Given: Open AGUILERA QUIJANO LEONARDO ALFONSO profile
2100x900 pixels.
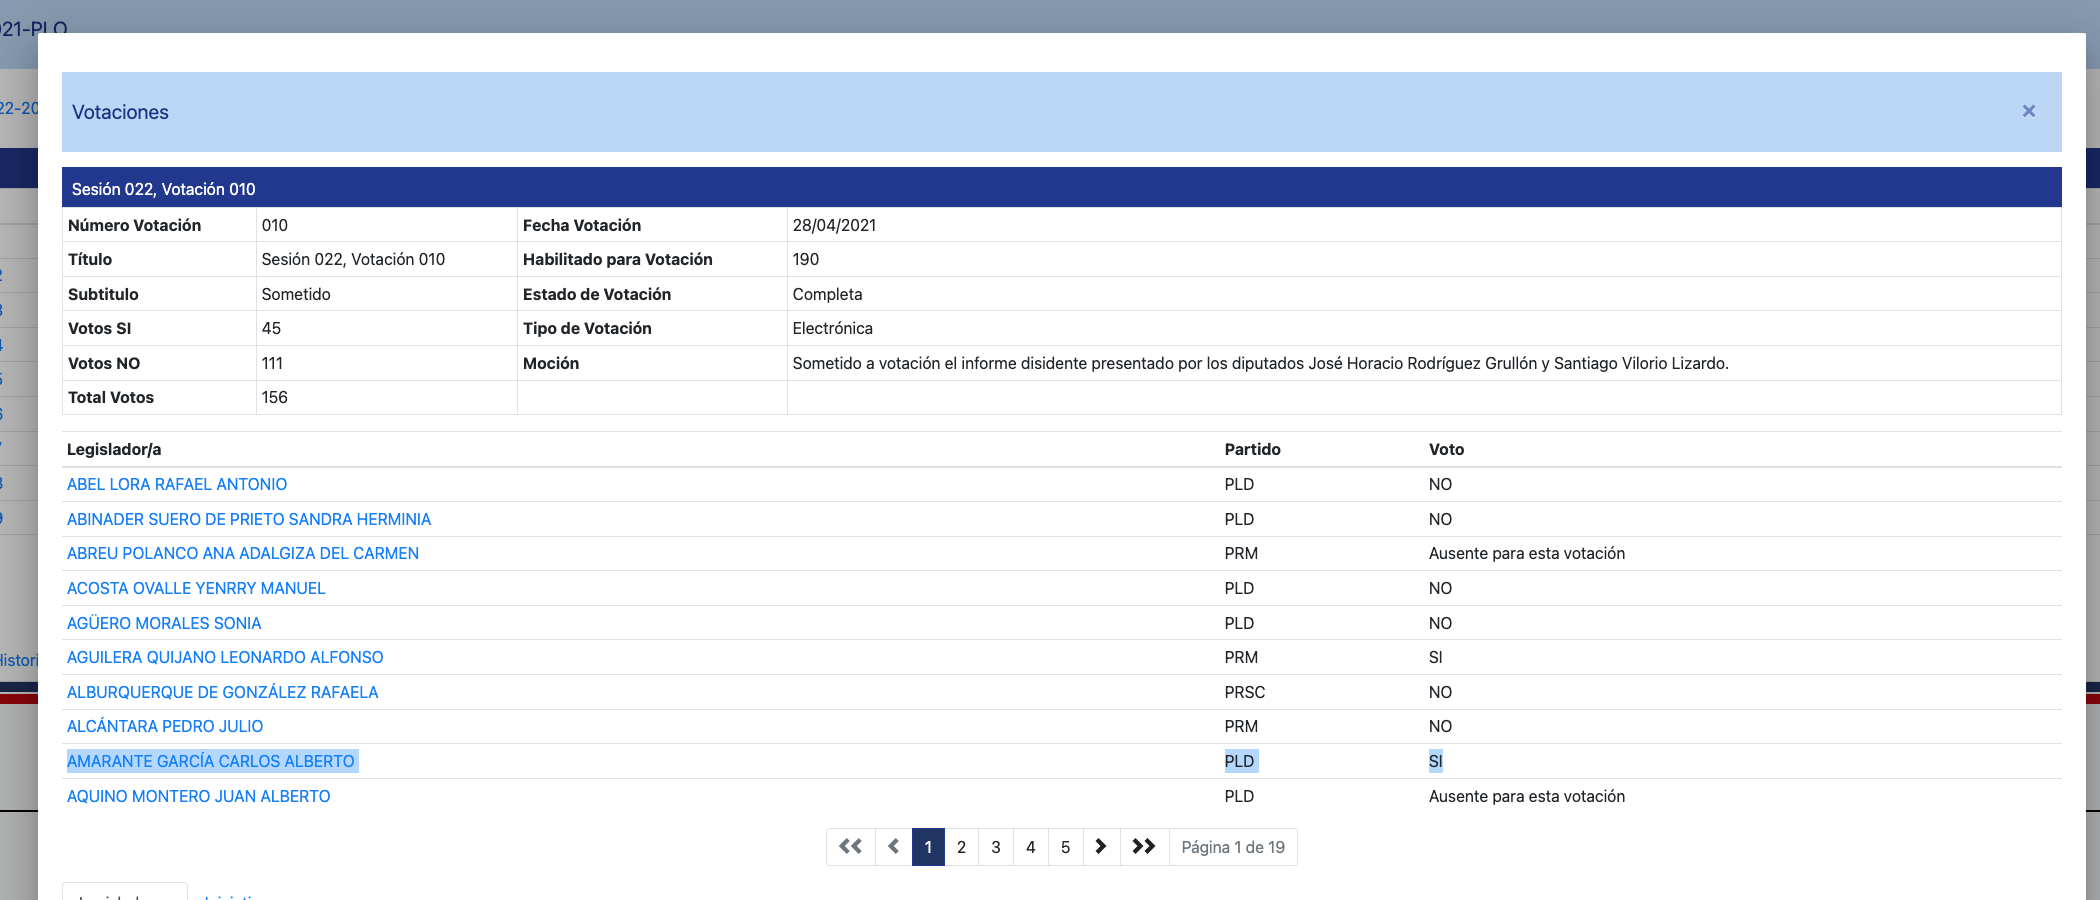Looking at the screenshot, I should point(225,657).
